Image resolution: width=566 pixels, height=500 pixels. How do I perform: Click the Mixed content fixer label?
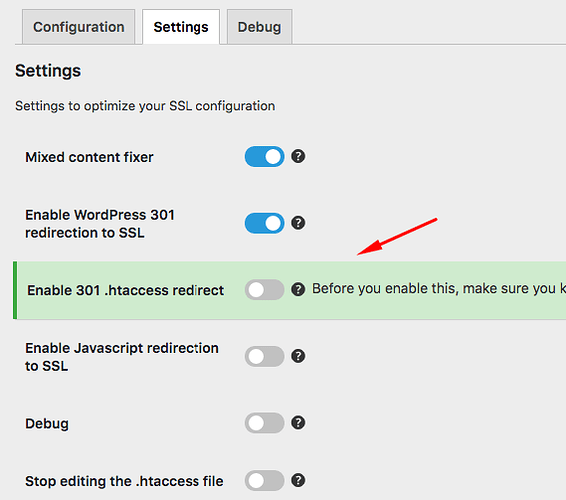tap(89, 157)
